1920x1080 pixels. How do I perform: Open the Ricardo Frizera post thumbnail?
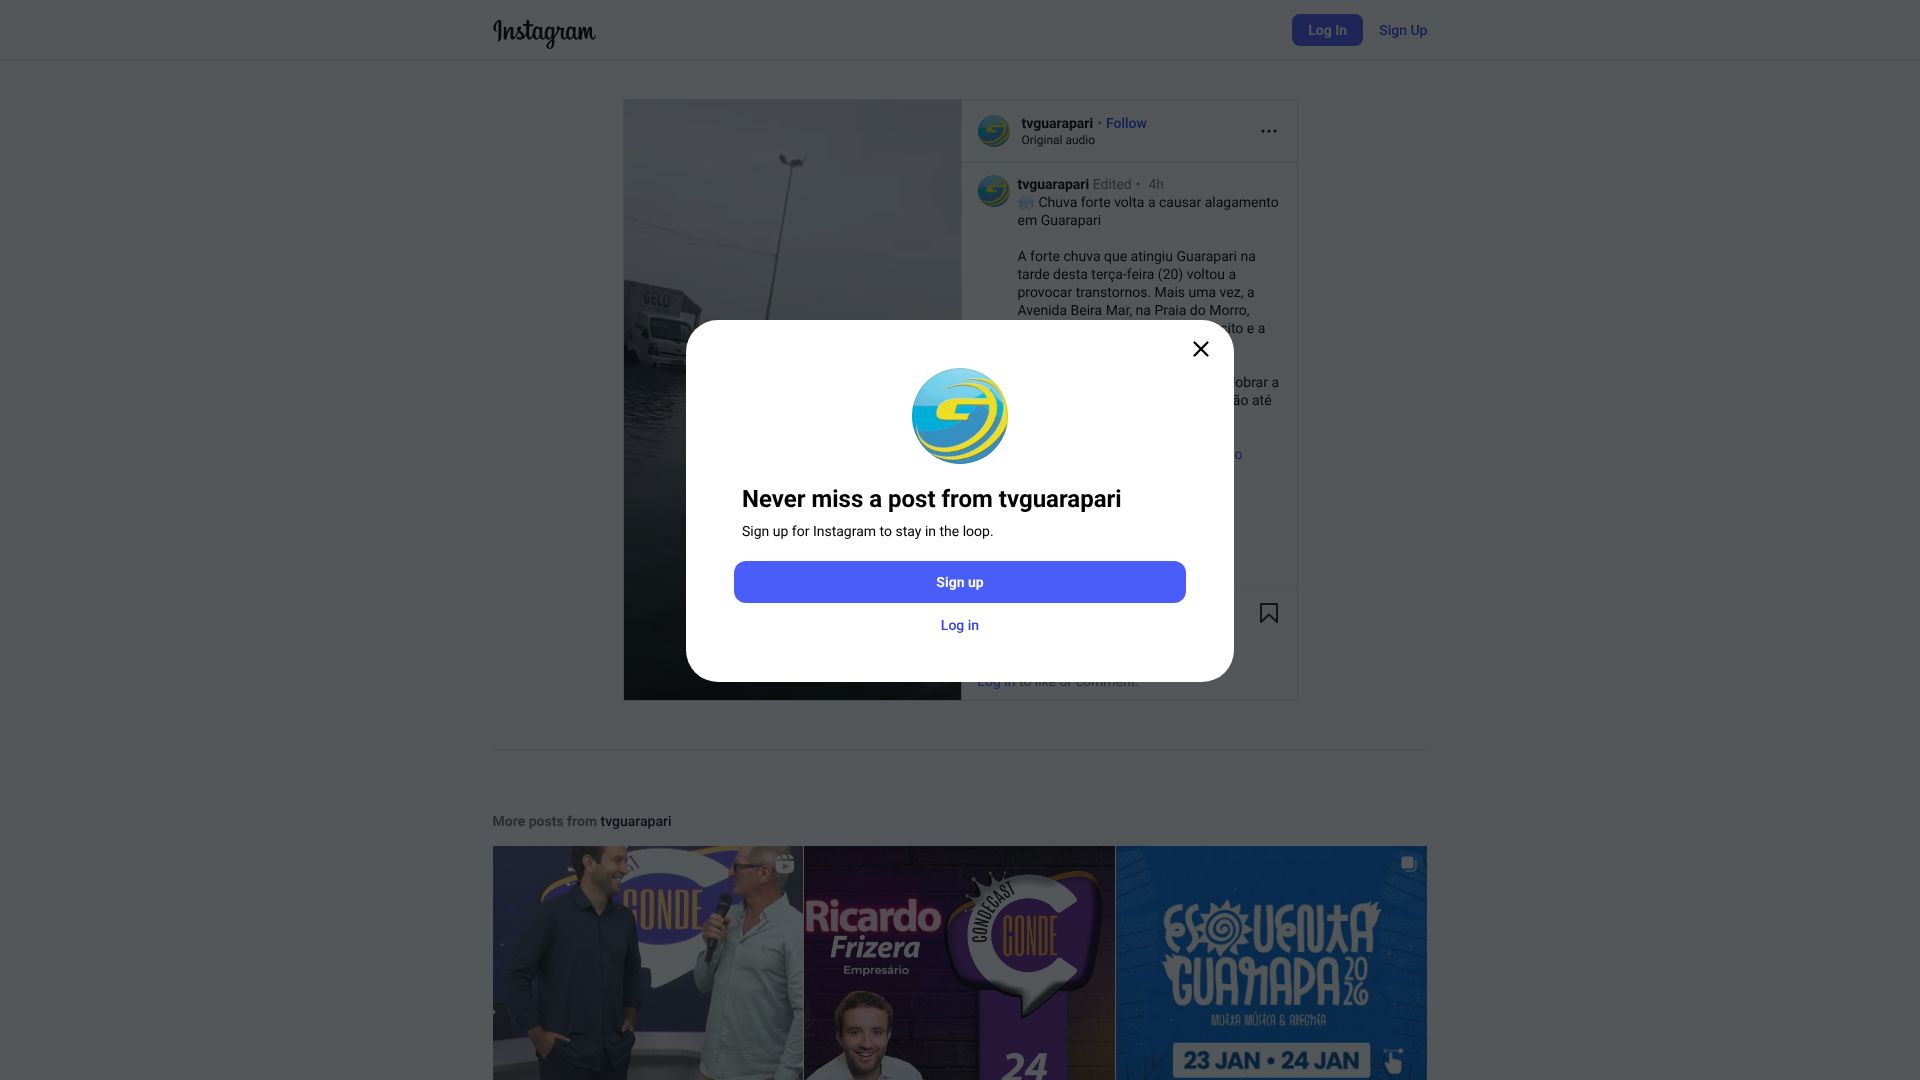960,963
